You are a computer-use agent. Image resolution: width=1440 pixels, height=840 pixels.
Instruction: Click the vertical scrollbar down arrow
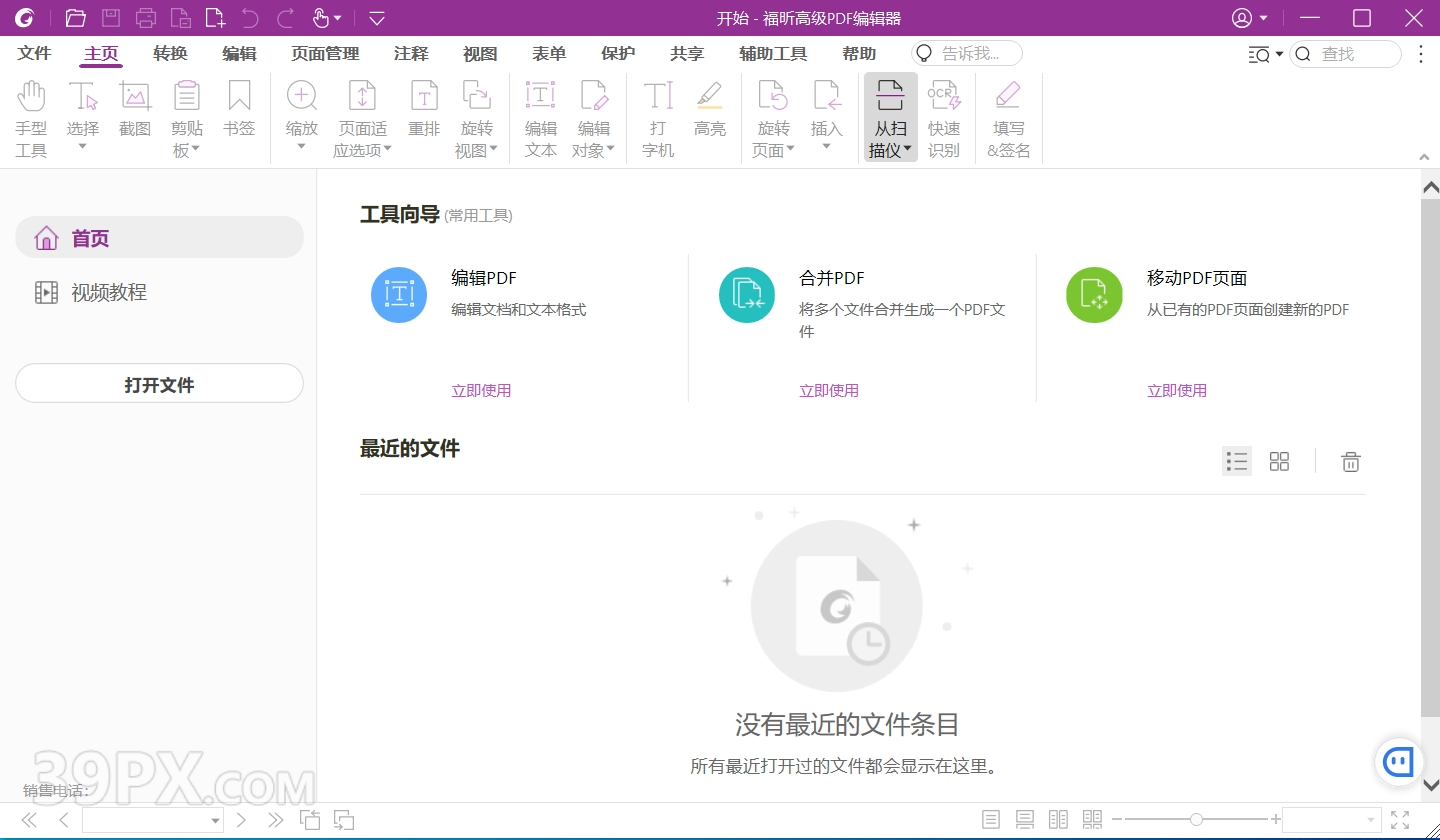pos(1430,786)
